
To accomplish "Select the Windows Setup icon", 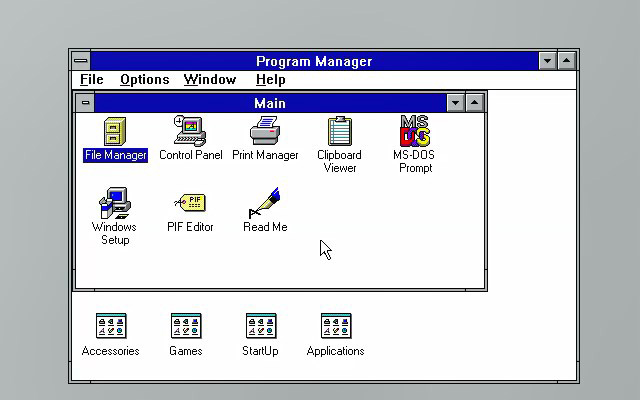I will (115, 204).
